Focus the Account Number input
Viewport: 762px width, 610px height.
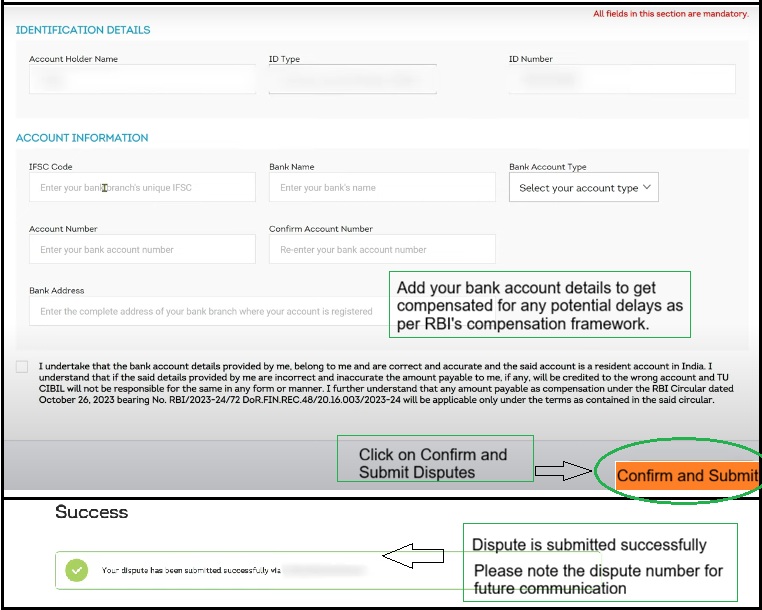(x=142, y=249)
